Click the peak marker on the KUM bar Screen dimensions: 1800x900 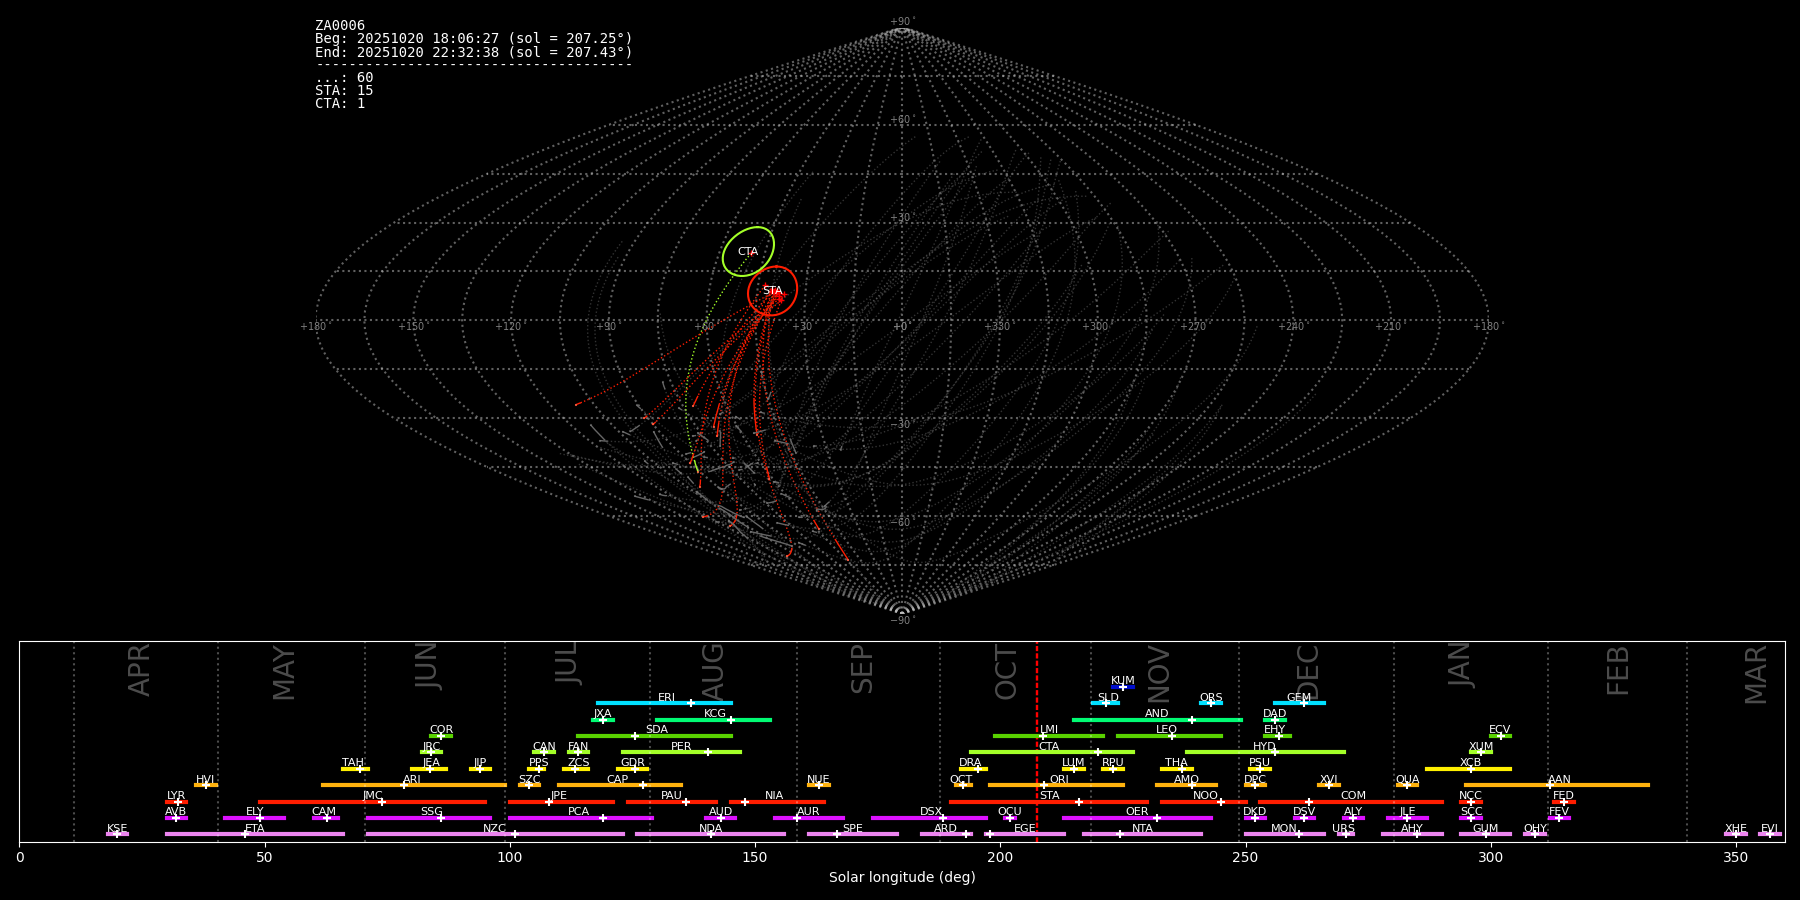point(1122,687)
